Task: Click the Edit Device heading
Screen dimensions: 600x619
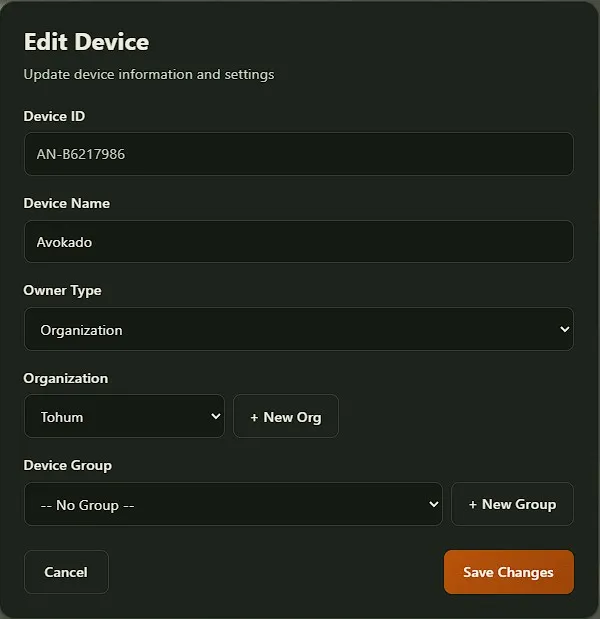Action: [86, 42]
